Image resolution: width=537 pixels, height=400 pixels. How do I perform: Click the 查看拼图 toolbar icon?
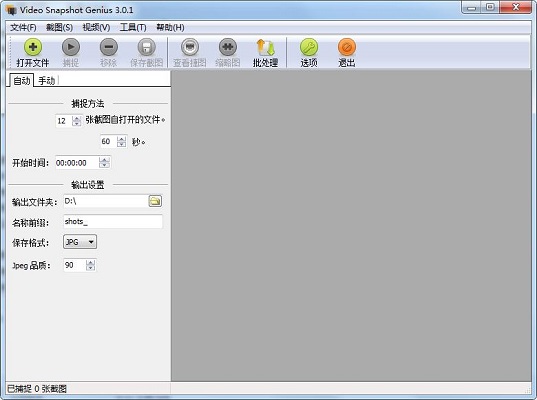click(x=190, y=47)
